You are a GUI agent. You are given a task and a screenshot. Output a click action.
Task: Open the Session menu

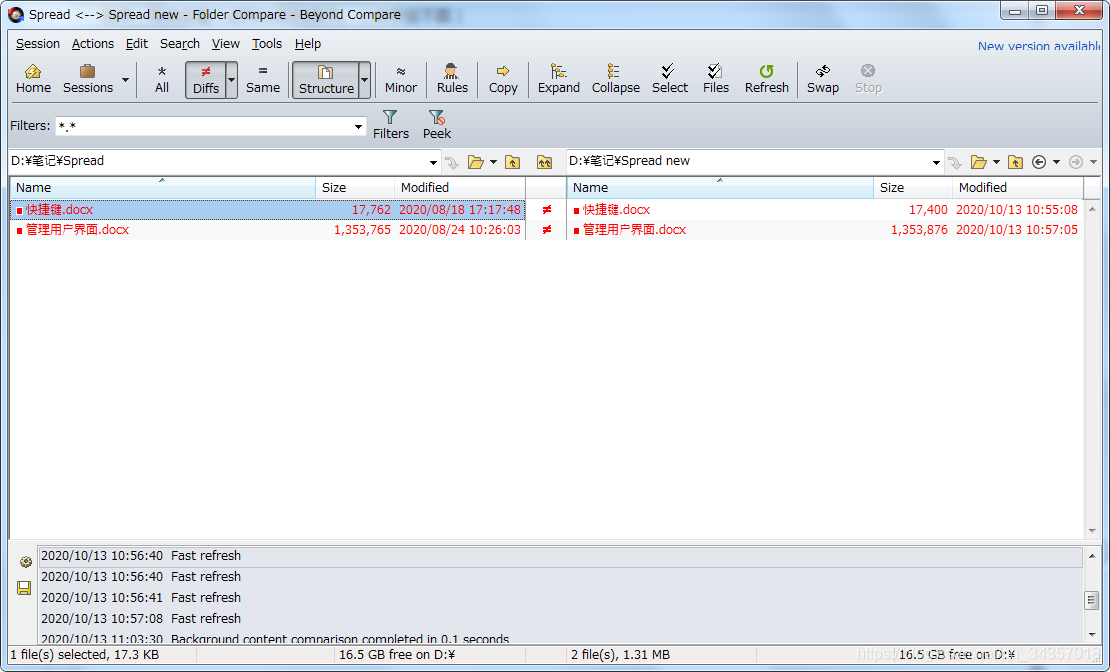38,44
